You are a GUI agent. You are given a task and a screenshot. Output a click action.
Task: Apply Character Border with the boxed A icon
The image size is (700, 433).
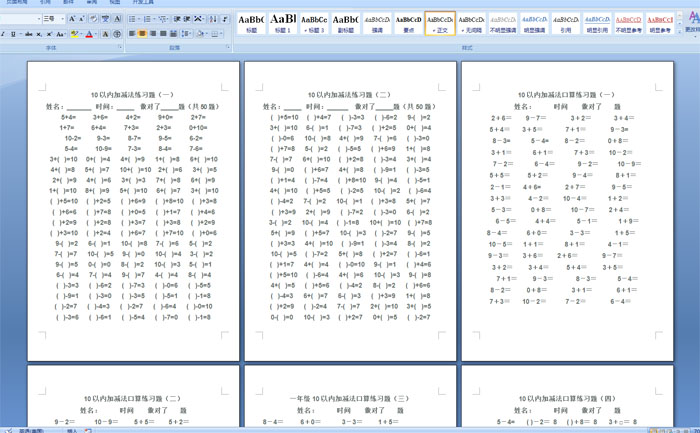point(117,19)
